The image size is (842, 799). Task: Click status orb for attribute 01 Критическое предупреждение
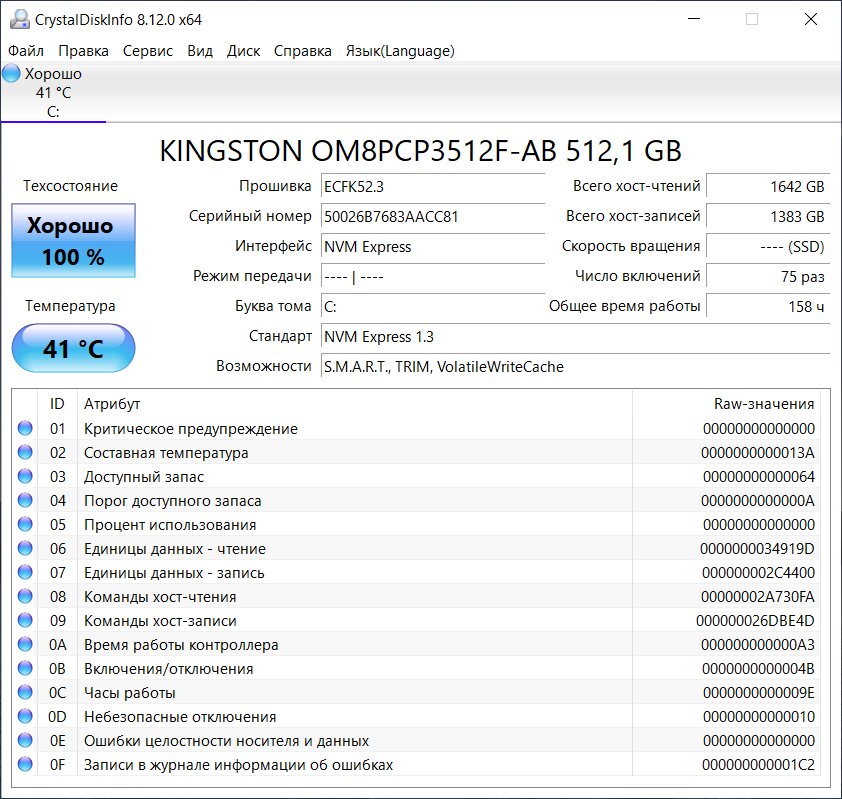[25, 428]
